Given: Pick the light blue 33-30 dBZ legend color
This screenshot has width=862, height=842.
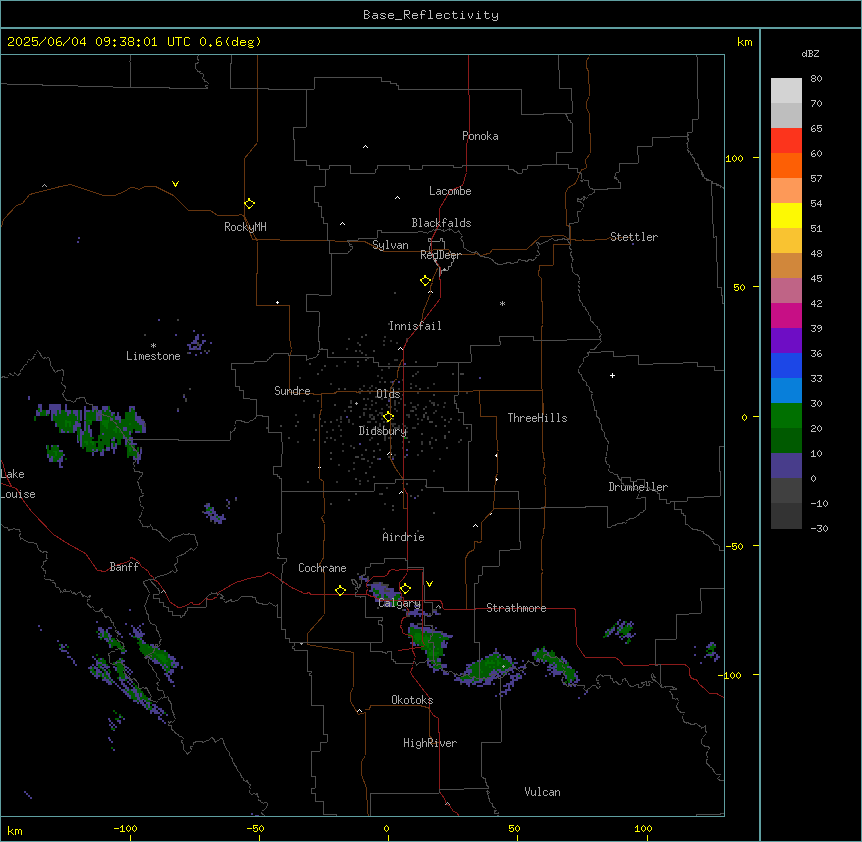Looking at the screenshot, I should 786,391.
